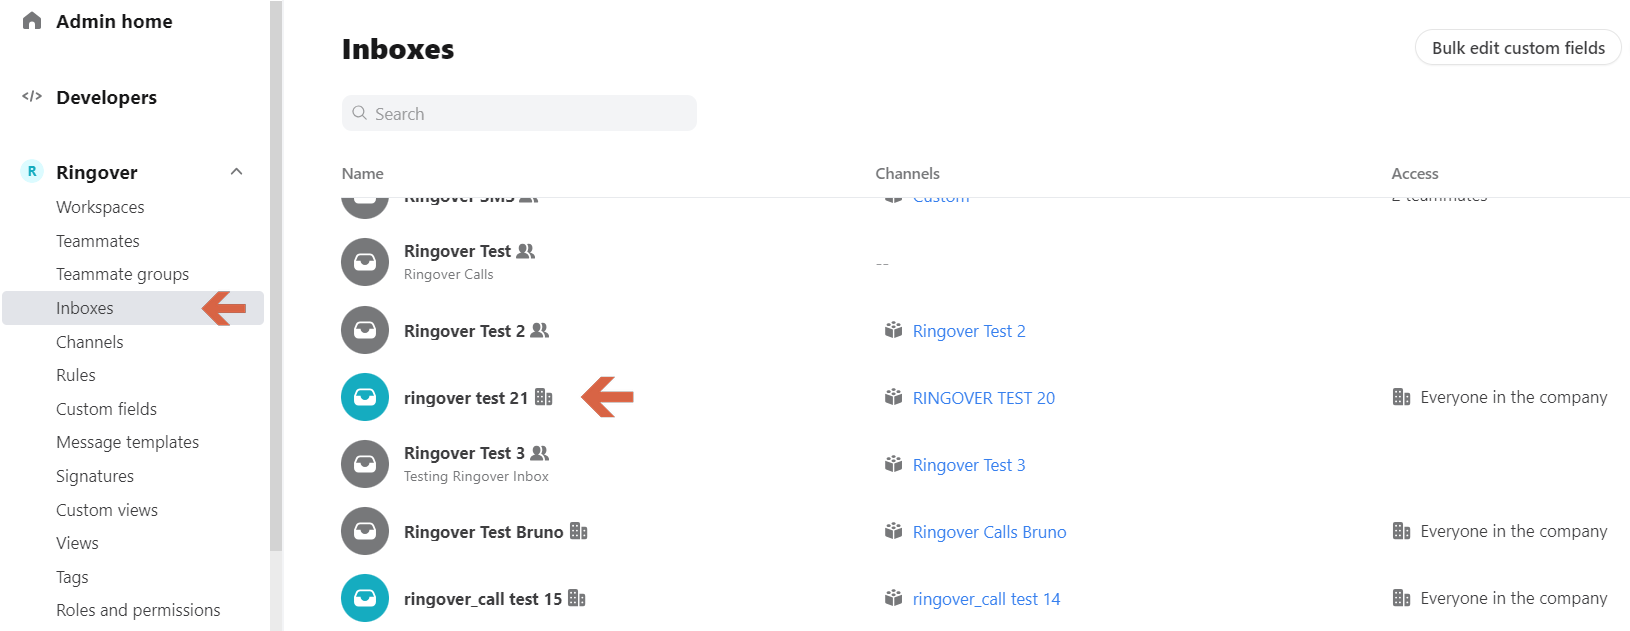This screenshot has width=1630, height=631.
Task: Click the Developers code brackets icon
Action: (32, 97)
